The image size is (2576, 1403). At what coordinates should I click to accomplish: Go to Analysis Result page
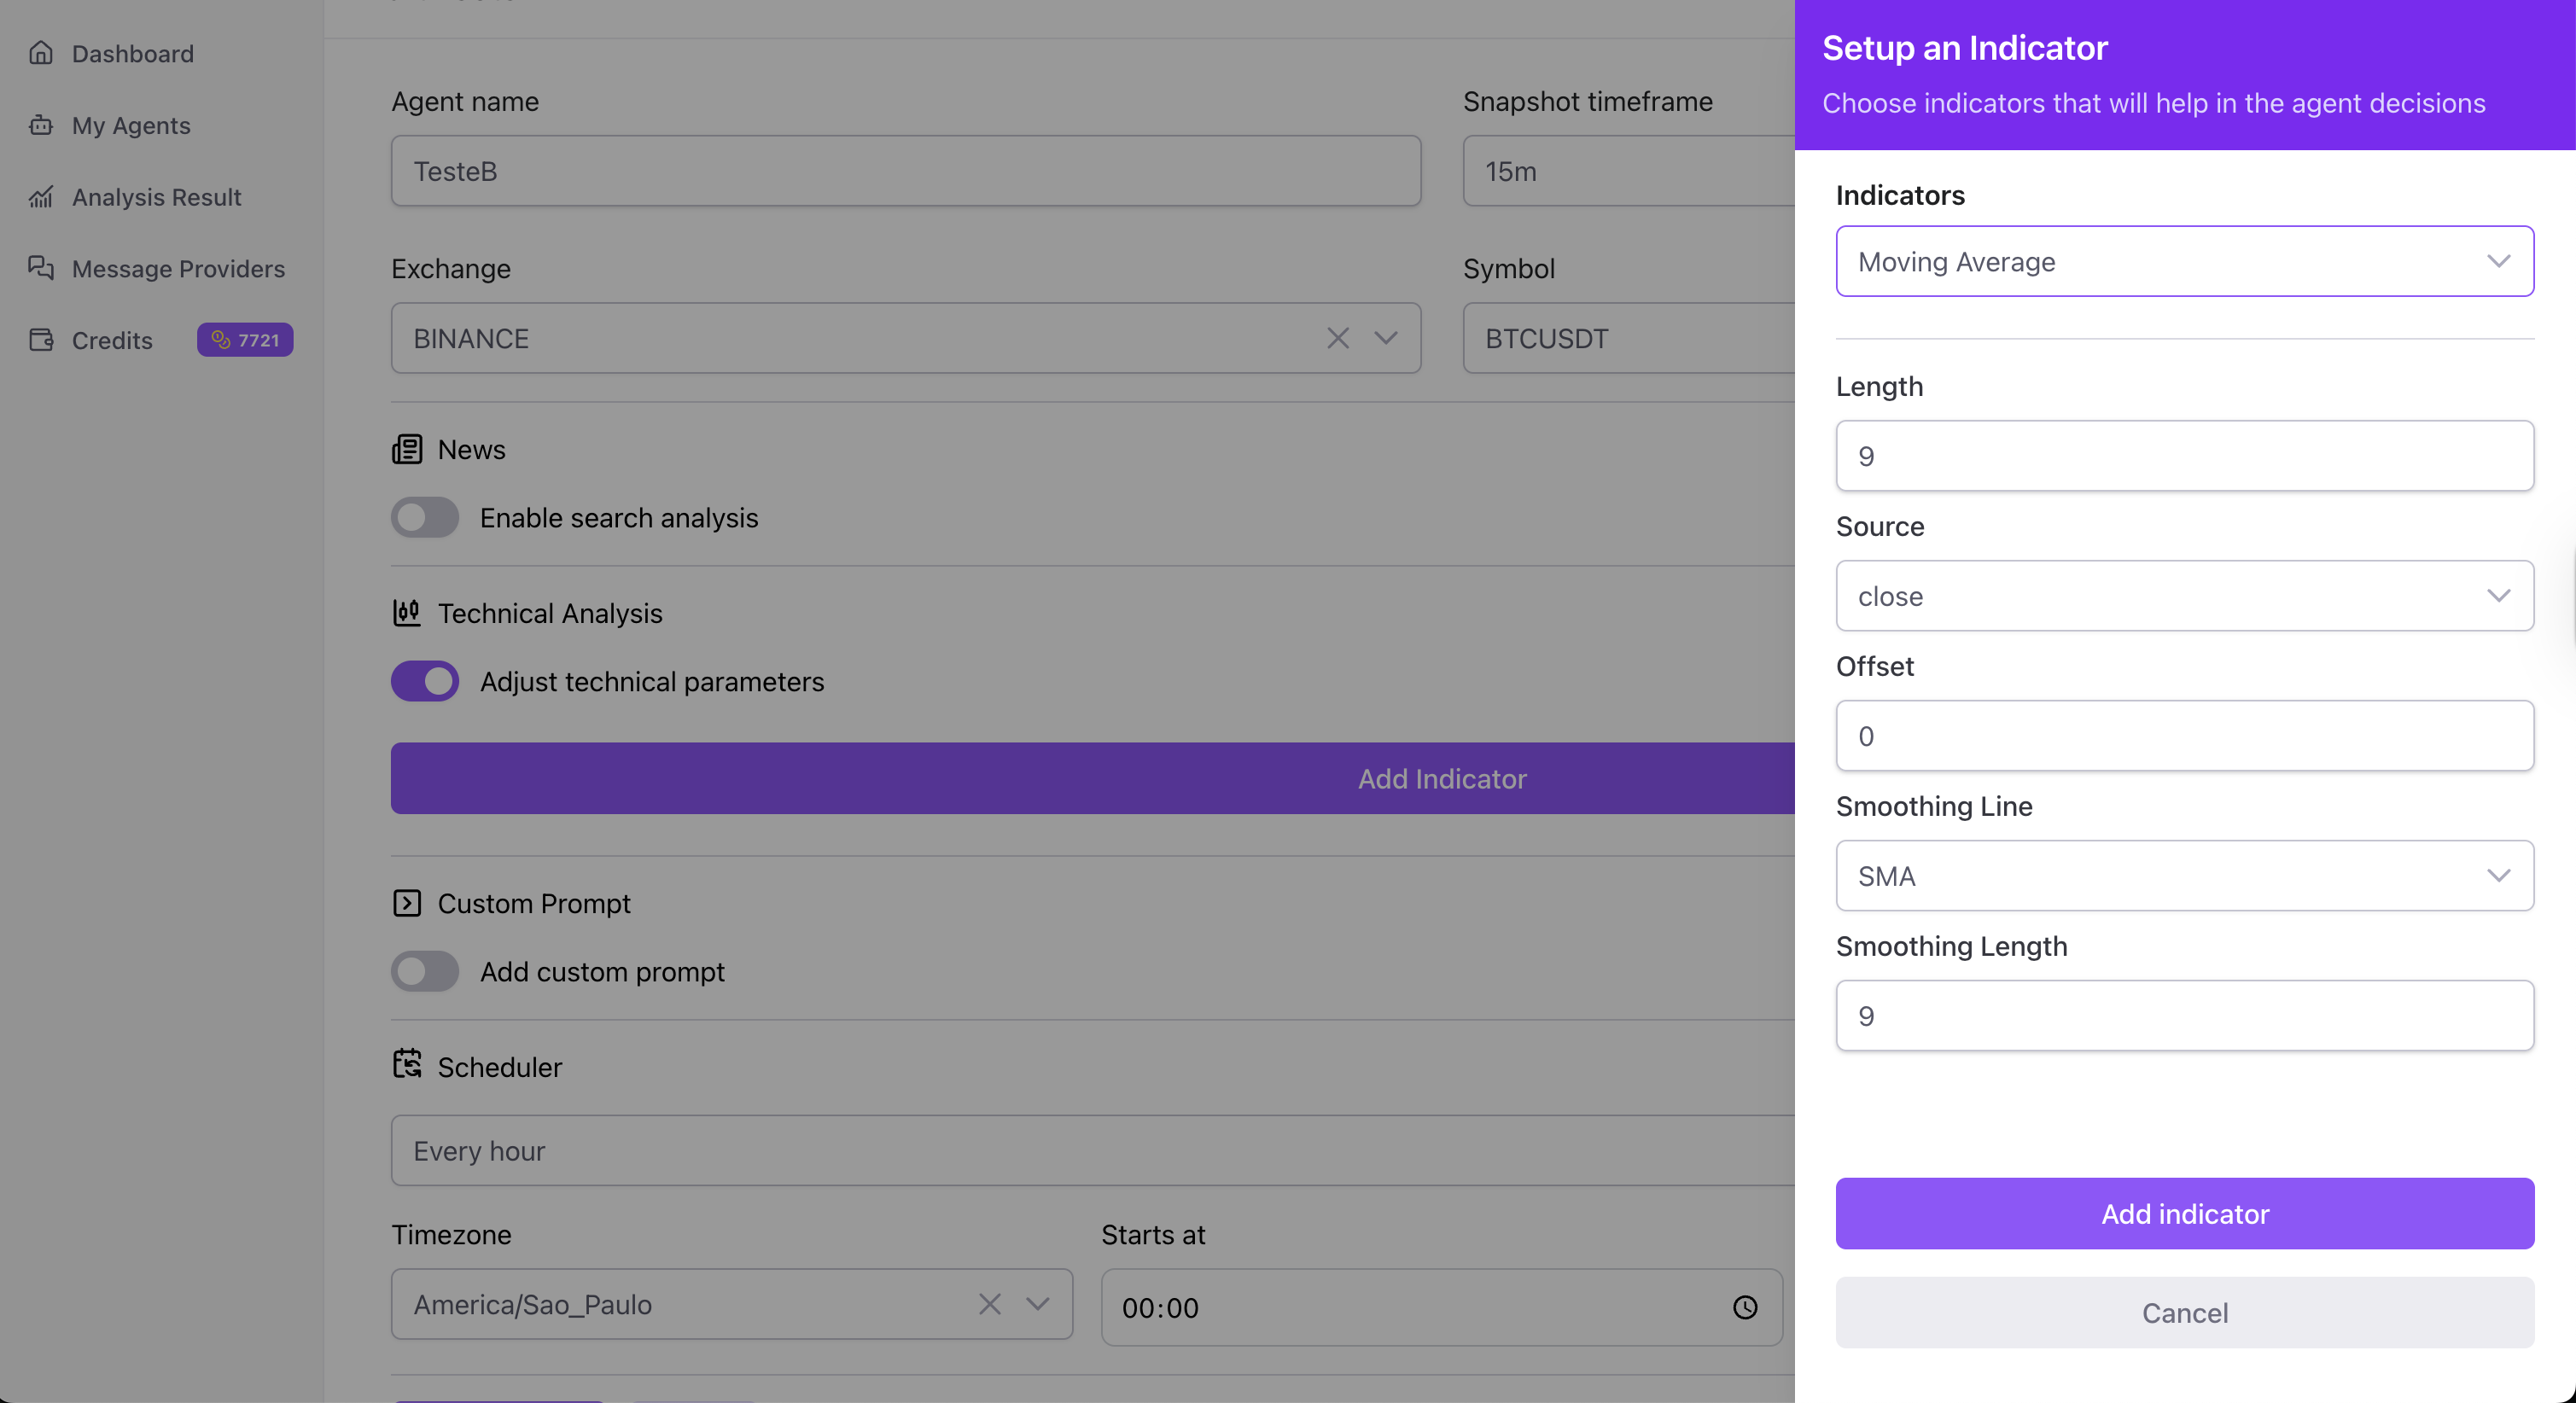(156, 197)
